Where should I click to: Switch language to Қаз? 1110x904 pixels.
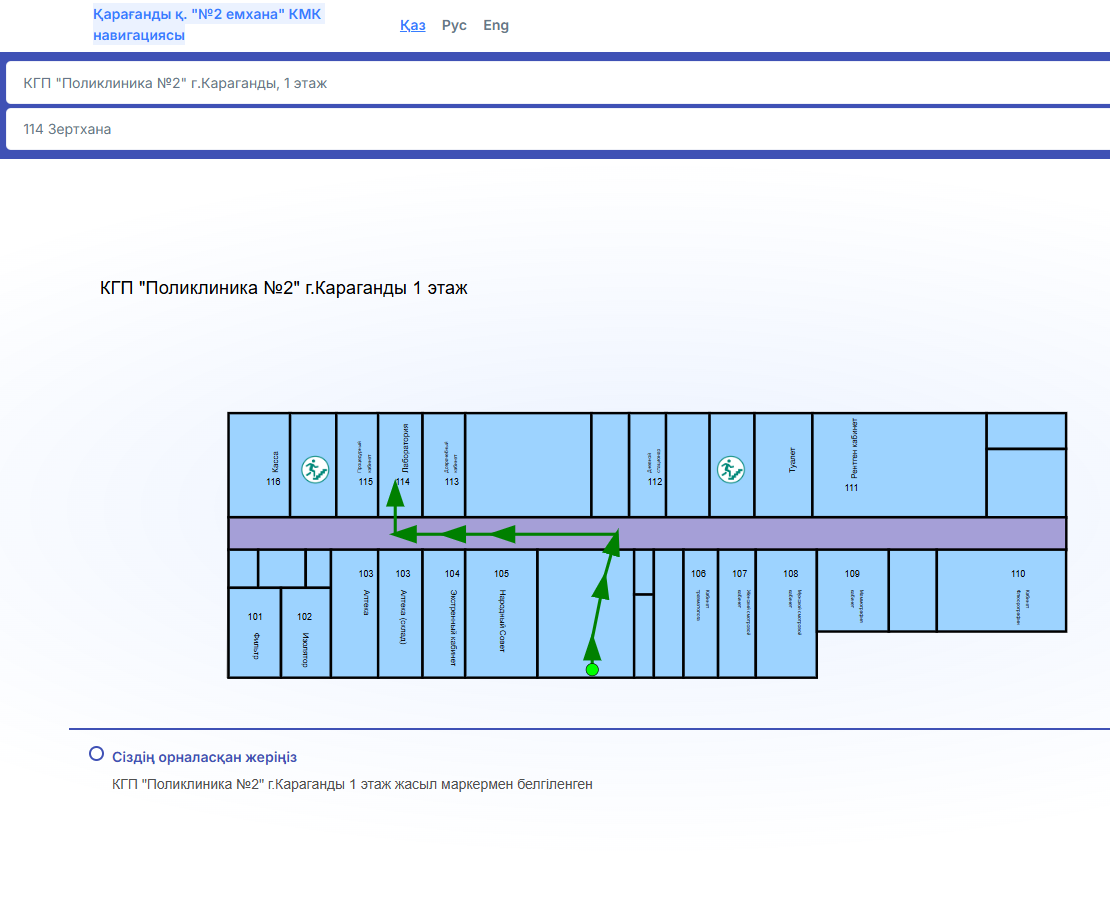[413, 25]
